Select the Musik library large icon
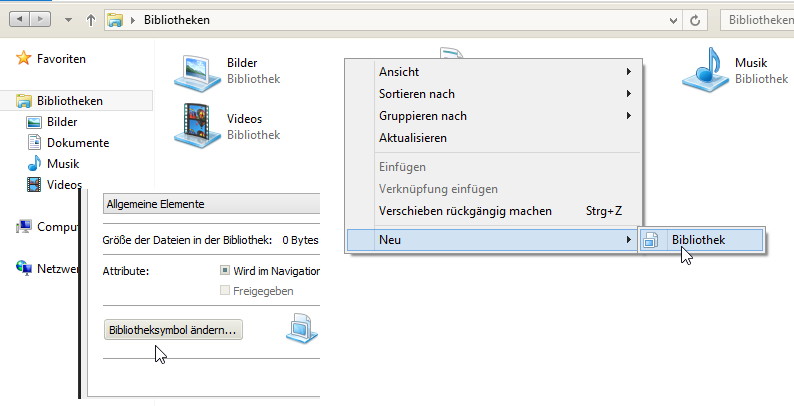Image resolution: width=794 pixels, height=406 pixels. click(x=705, y=69)
